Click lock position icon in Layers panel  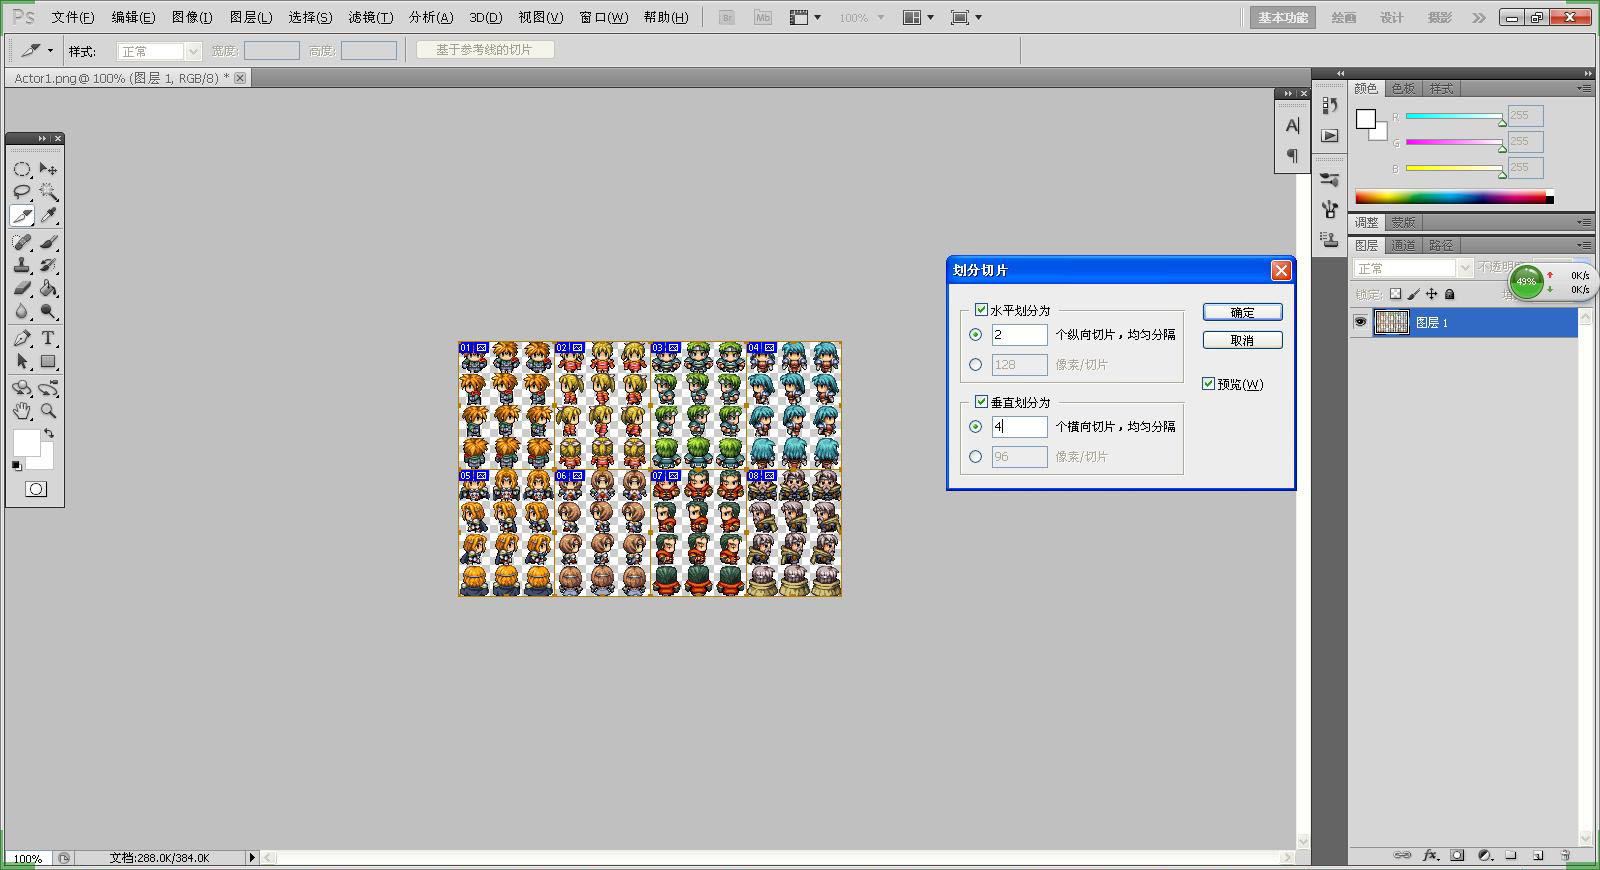coord(1432,294)
